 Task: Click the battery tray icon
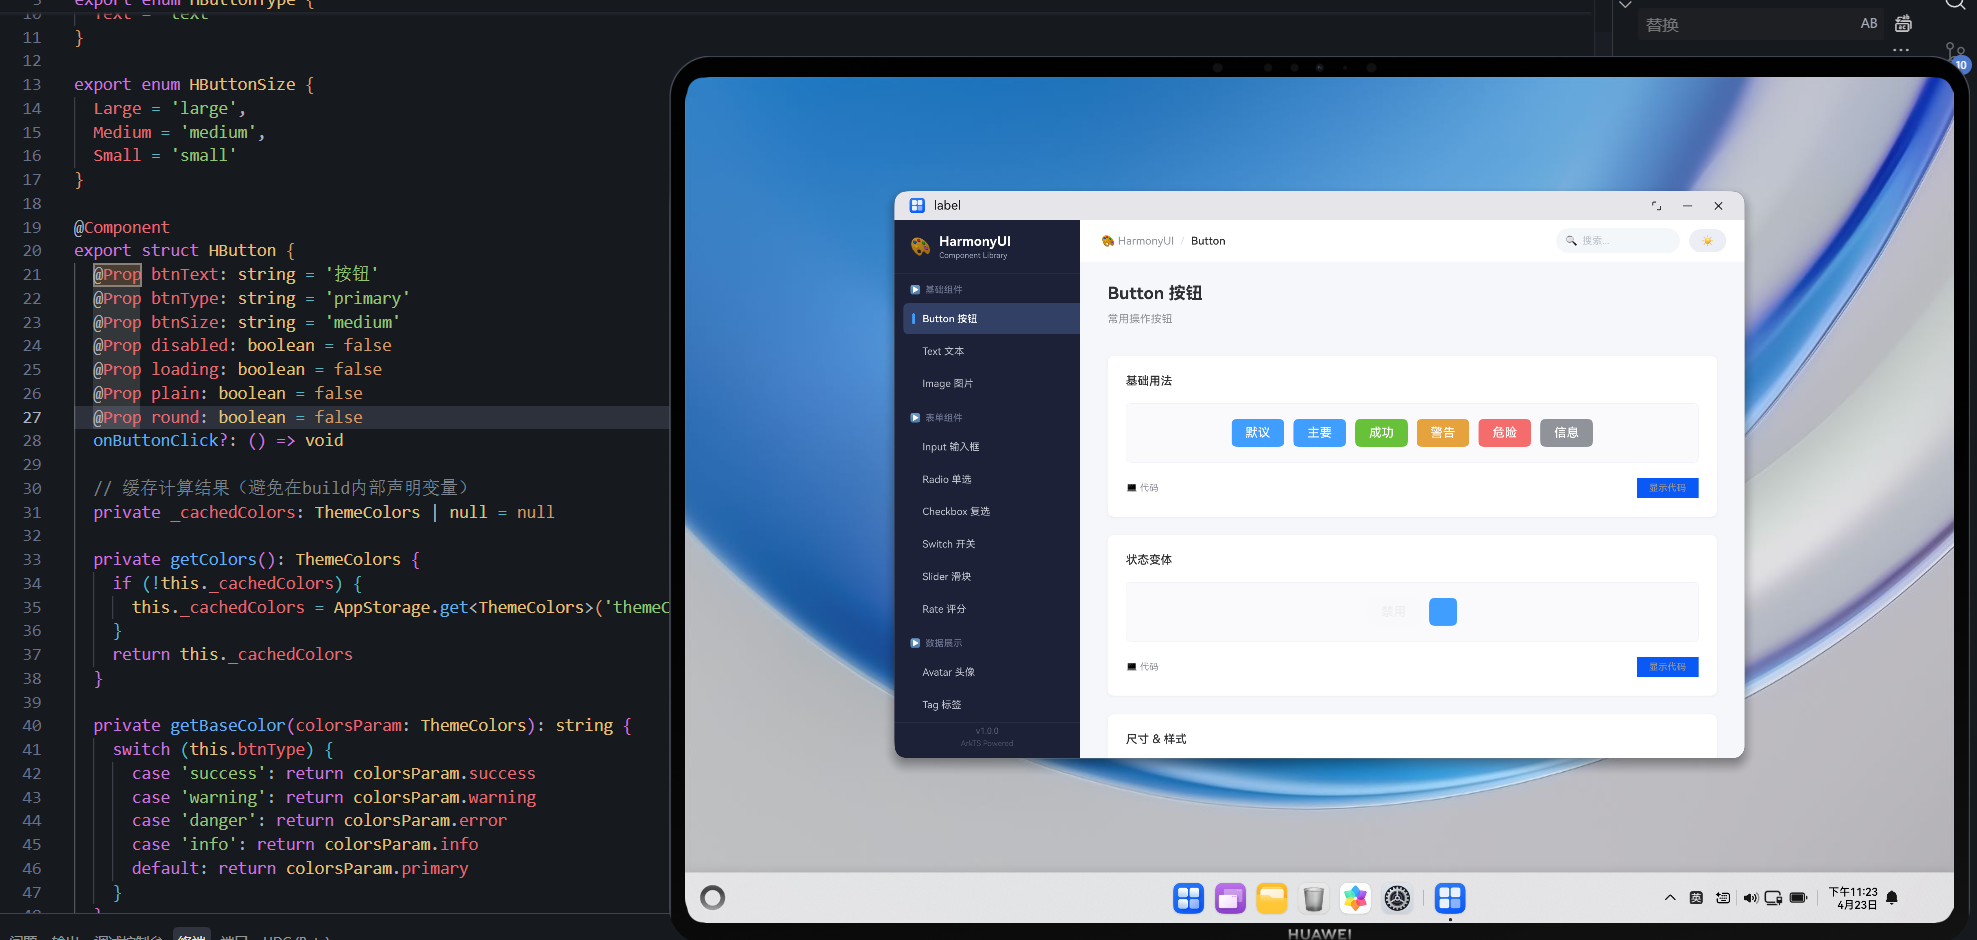[x=1798, y=898]
